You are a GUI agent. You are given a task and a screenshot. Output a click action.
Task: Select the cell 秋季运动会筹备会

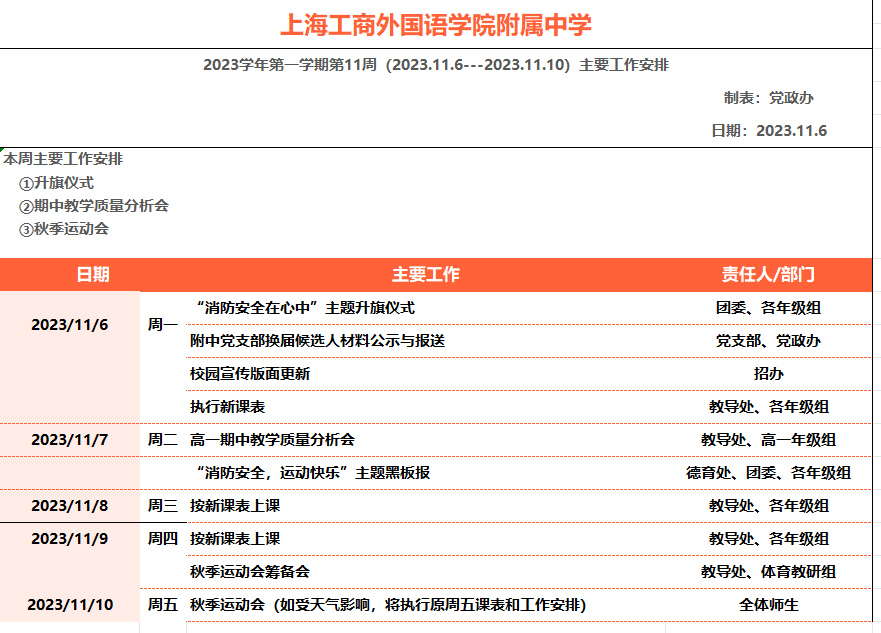[x=250, y=572]
